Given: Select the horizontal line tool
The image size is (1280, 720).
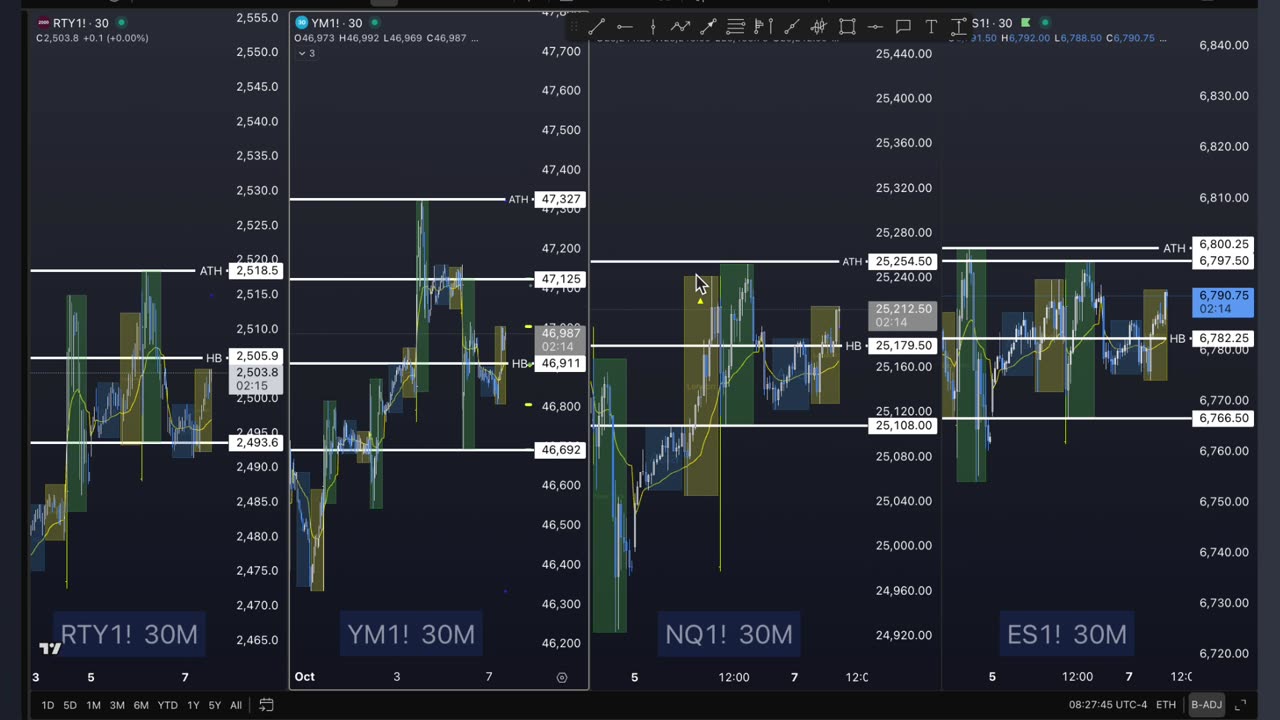Looking at the screenshot, I should click(x=624, y=27).
